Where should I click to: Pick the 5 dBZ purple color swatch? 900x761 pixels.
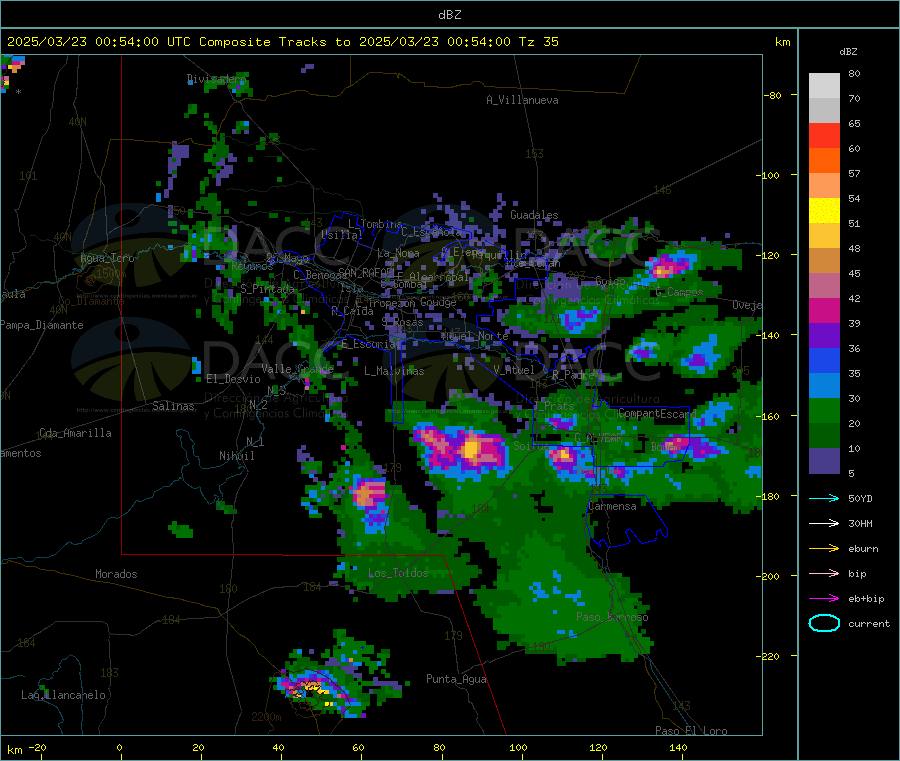[824, 461]
